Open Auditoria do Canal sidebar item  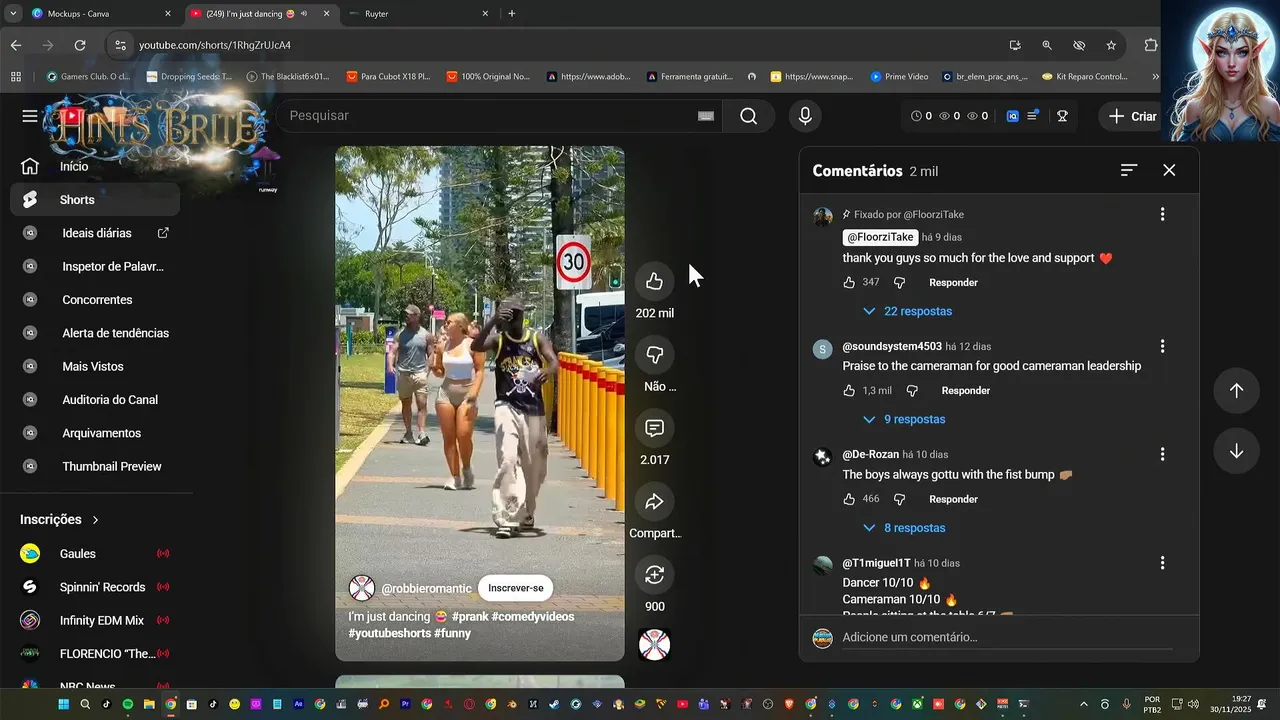[95, 400]
